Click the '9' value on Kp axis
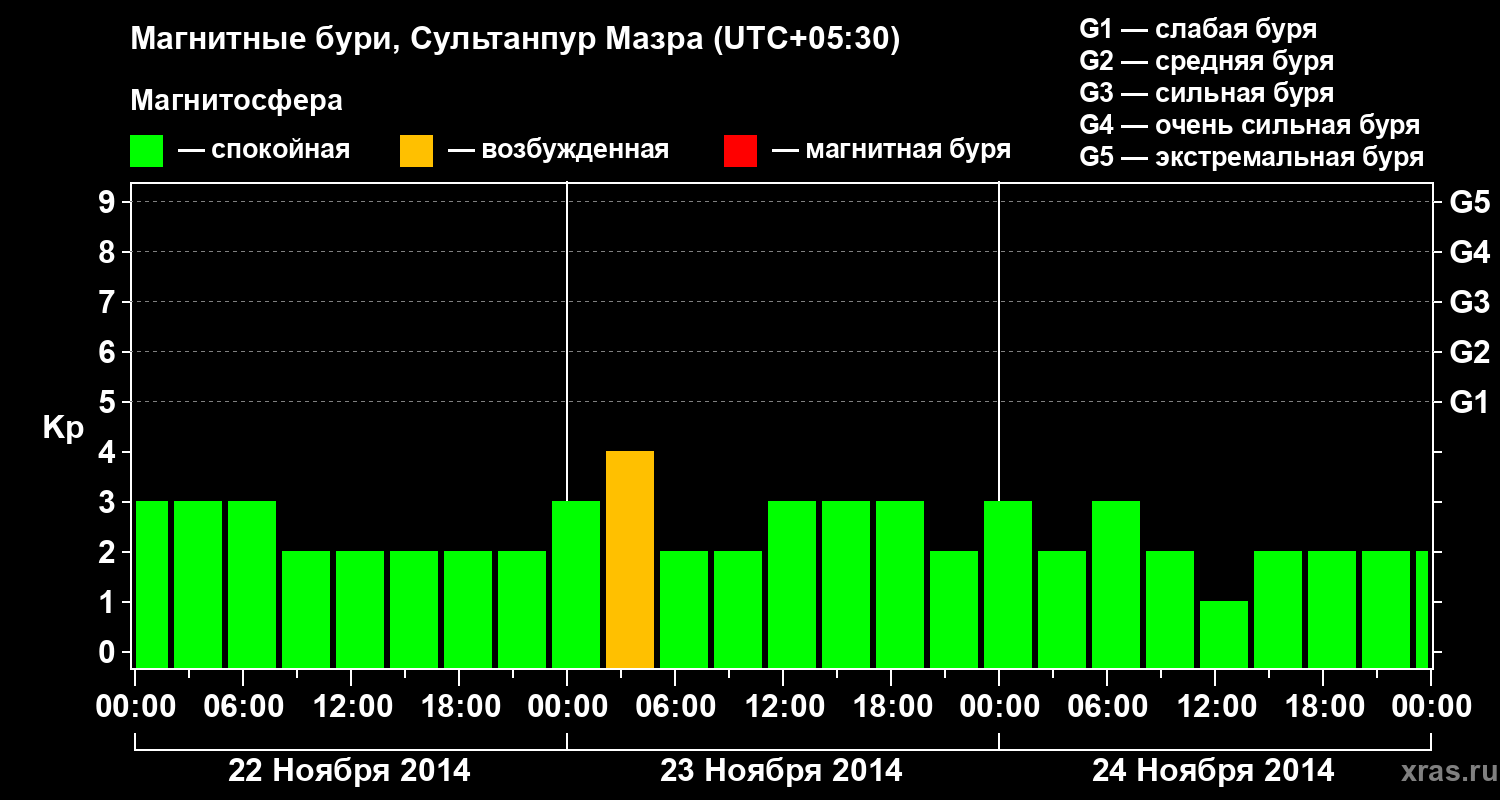 (x=109, y=203)
